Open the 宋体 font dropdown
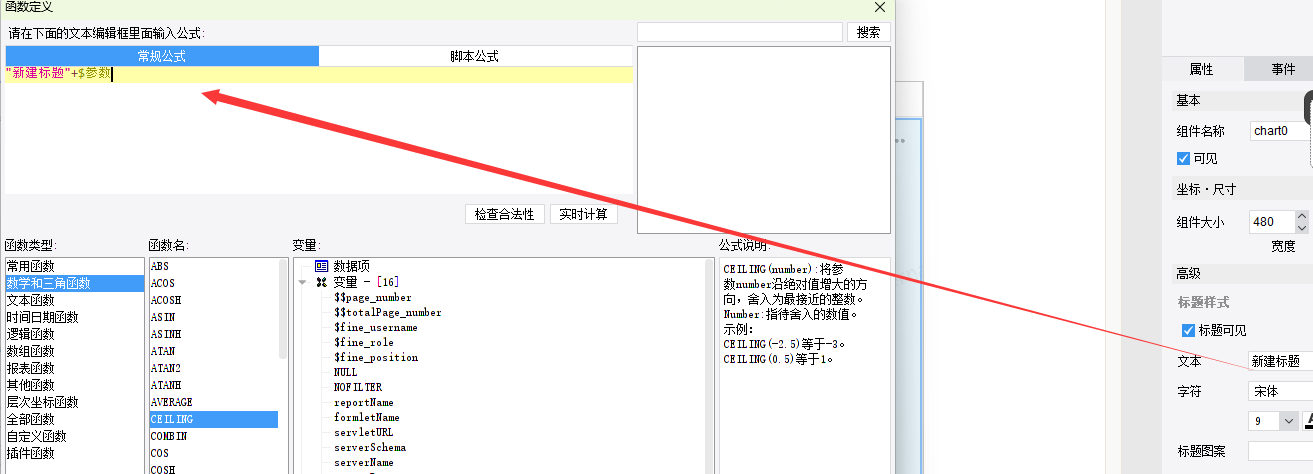1313x474 pixels. (1280, 391)
